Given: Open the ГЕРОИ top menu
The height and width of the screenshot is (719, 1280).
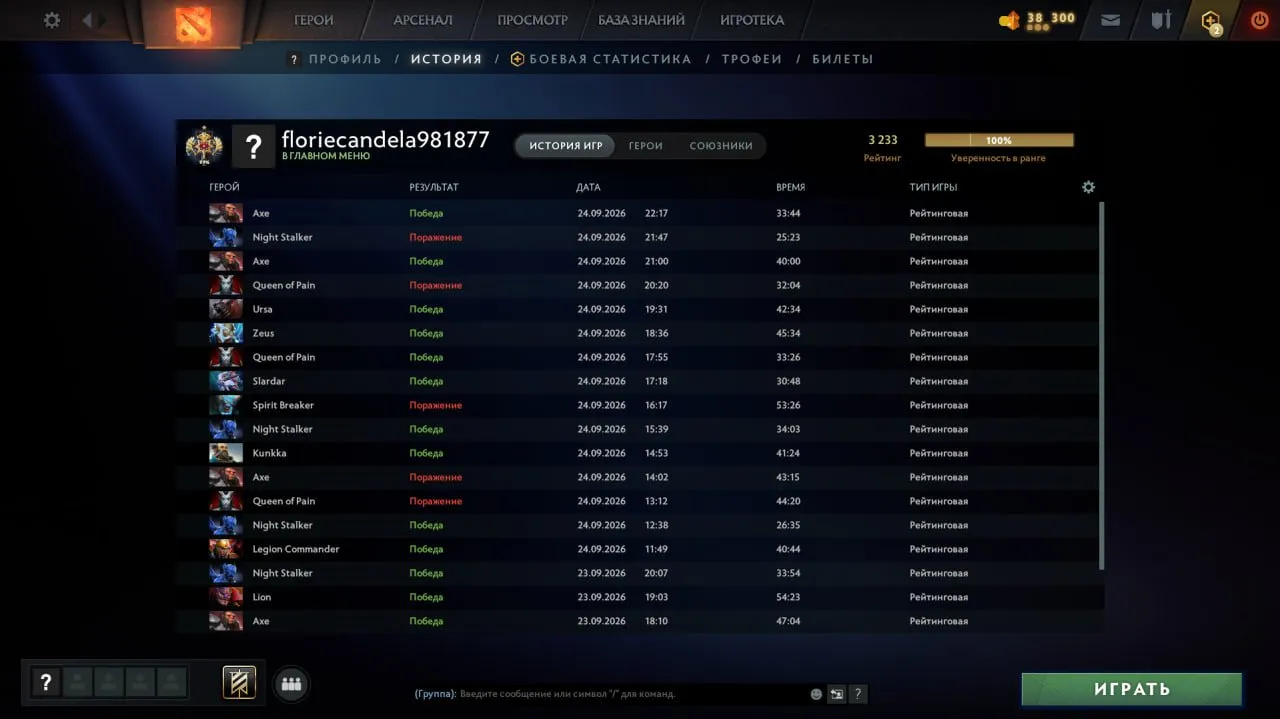Looking at the screenshot, I should (x=314, y=20).
